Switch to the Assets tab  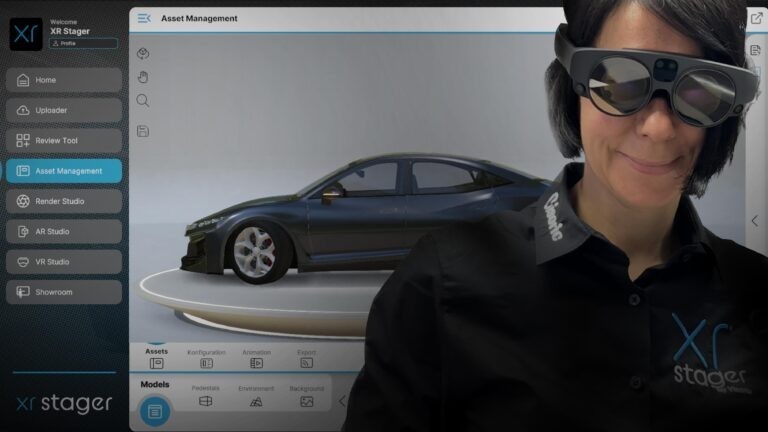tap(157, 358)
